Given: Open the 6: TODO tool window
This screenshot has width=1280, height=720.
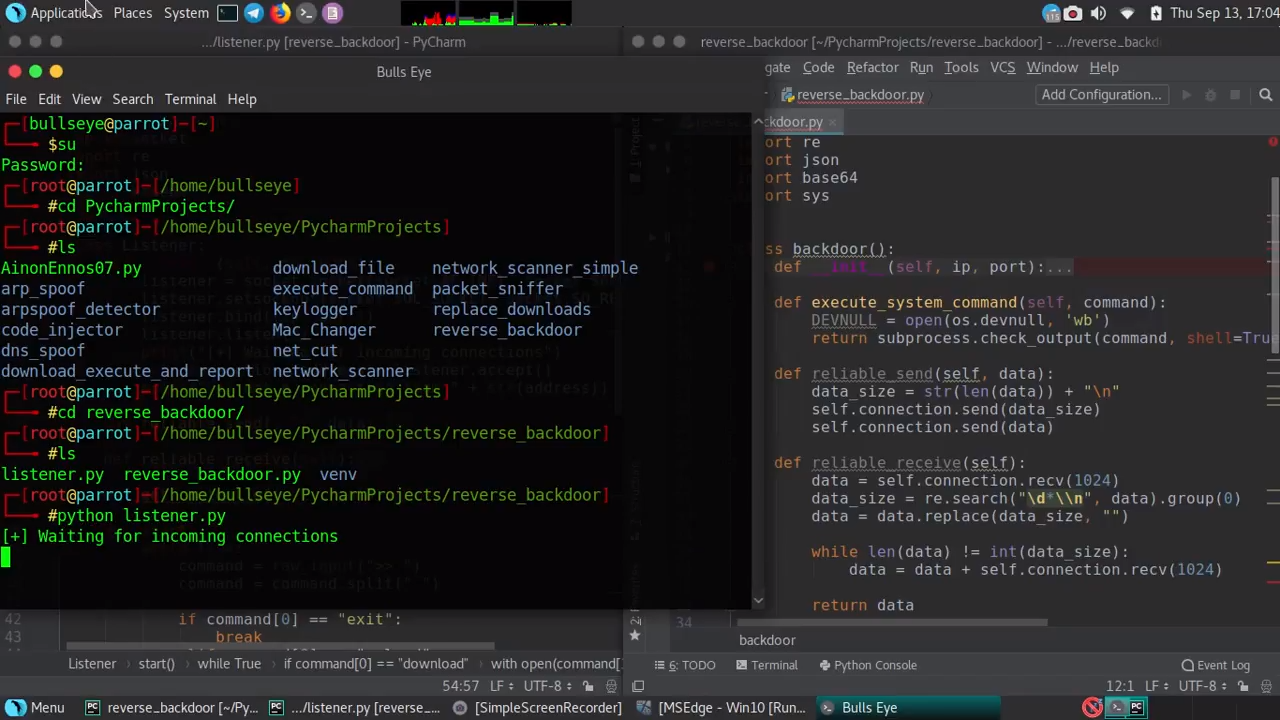Looking at the screenshot, I should (x=691, y=665).
